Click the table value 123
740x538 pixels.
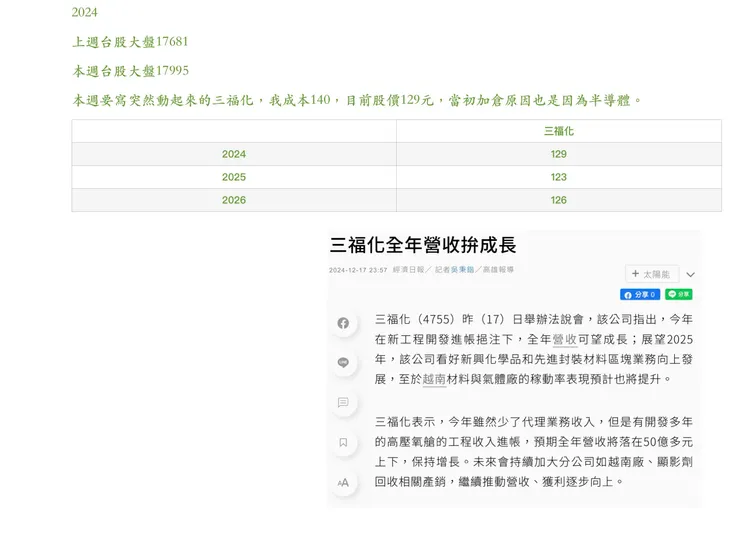559,177
